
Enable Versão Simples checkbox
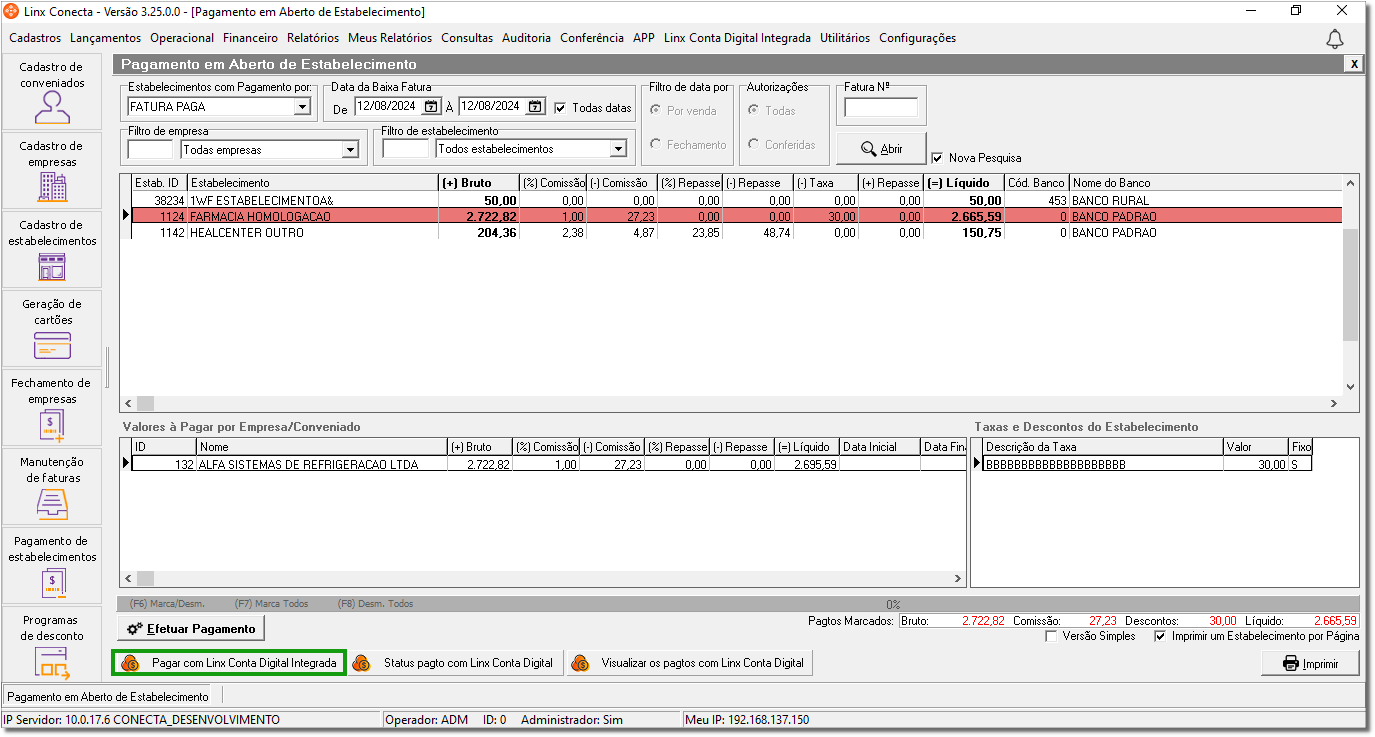[x=1051, y=636]
